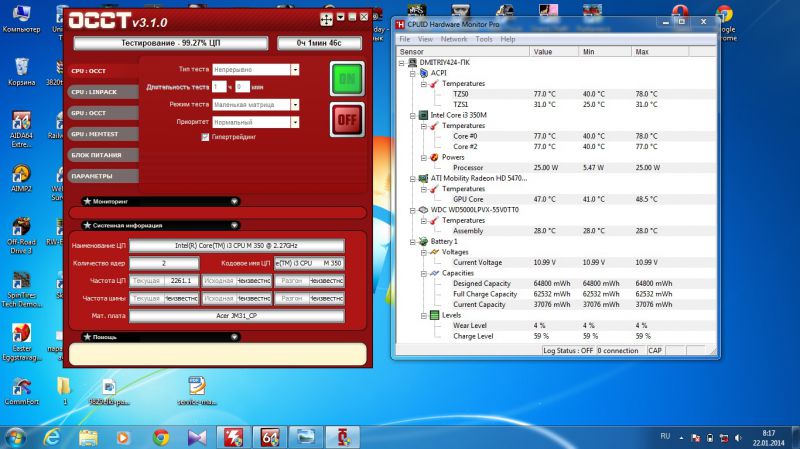Open the Режим теста dropdown
Screen dimensions: 800x449
click(x=295, y=105)
